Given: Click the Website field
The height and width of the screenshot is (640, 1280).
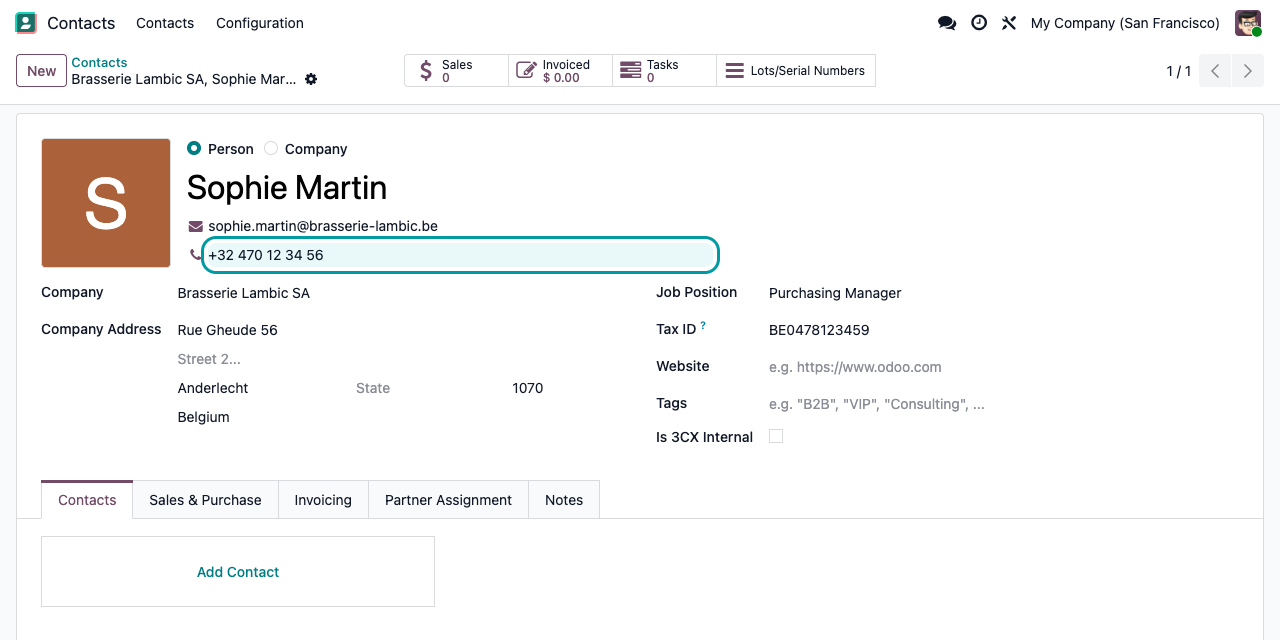Looking at the screenshot, I should coord(1004,367).
